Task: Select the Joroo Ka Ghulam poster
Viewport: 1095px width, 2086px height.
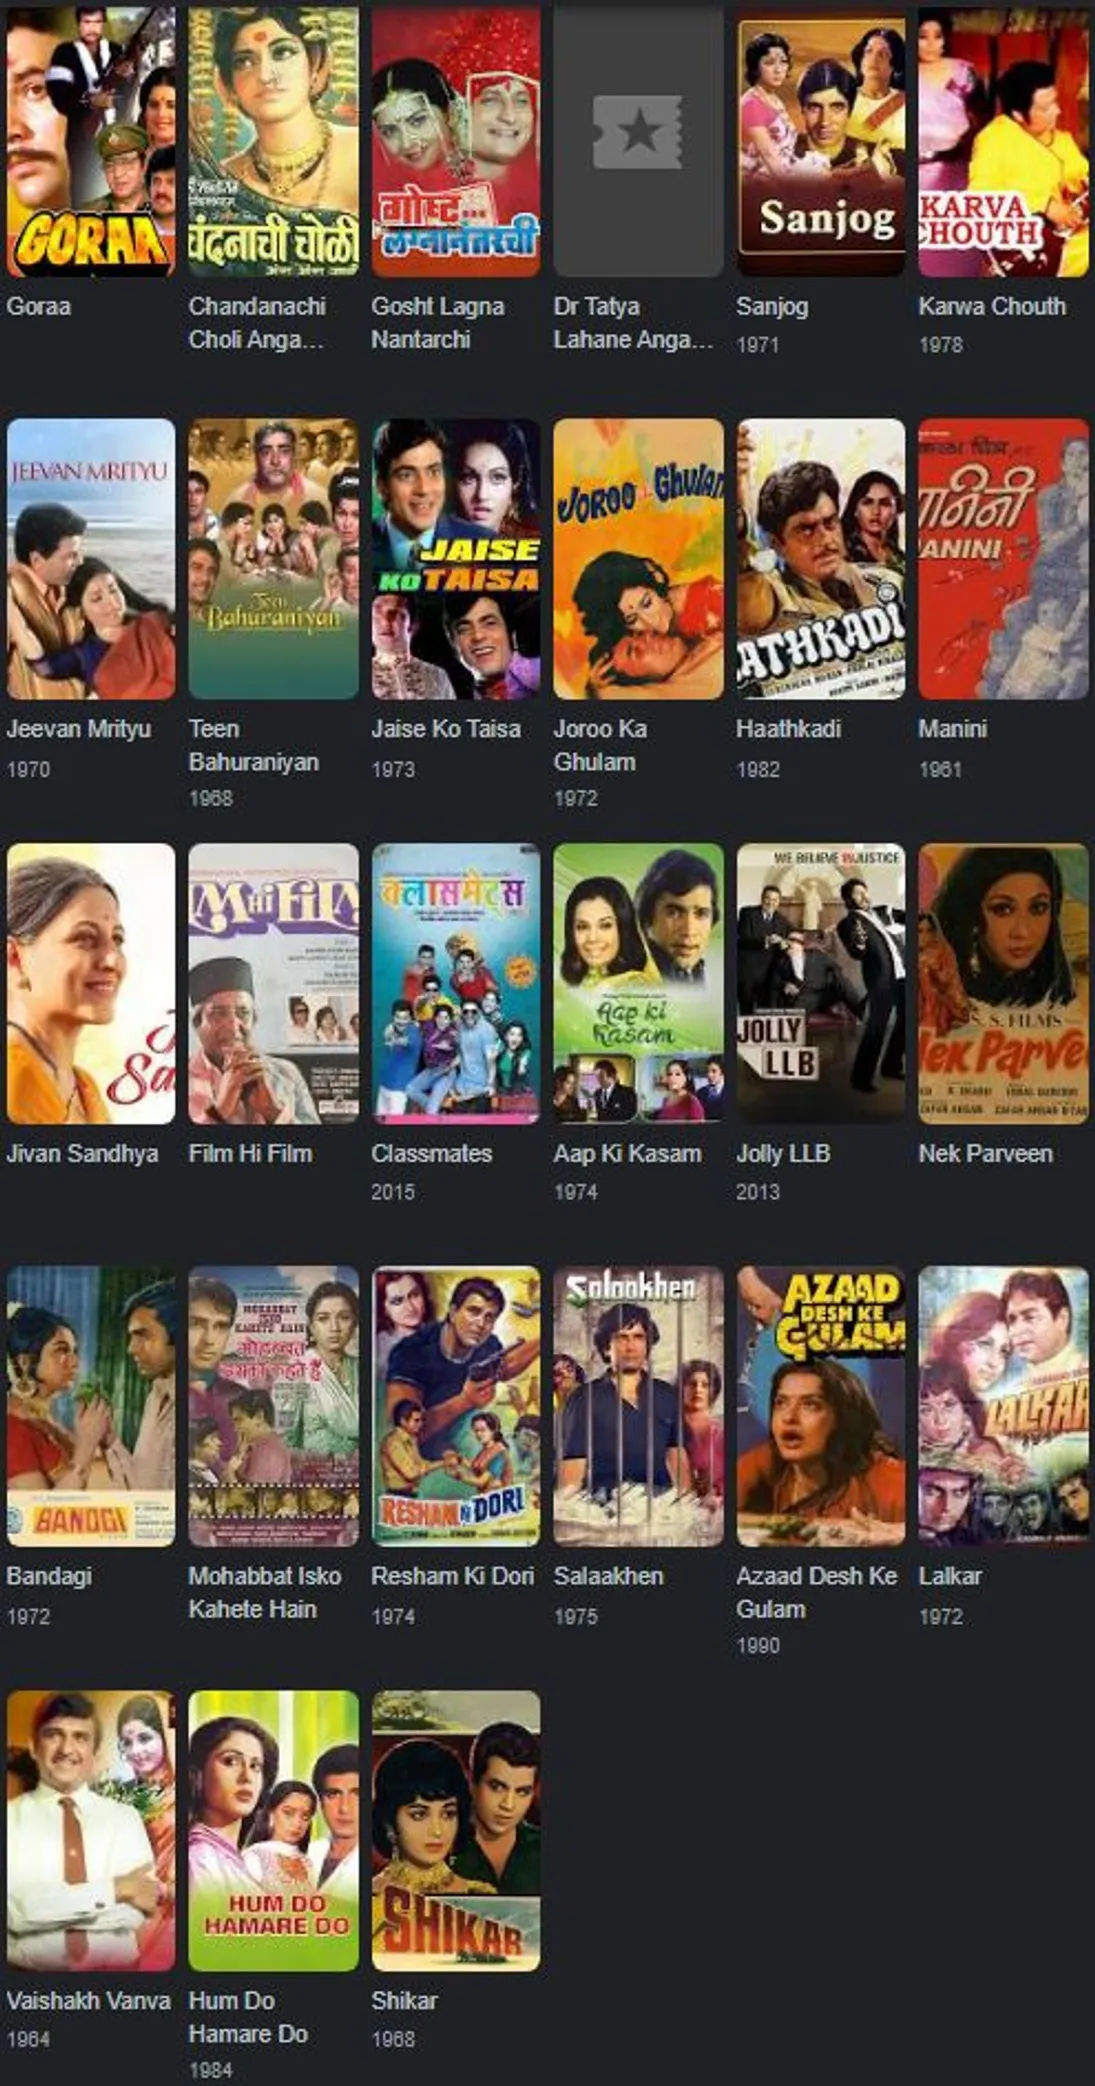Action: (638, 558)
